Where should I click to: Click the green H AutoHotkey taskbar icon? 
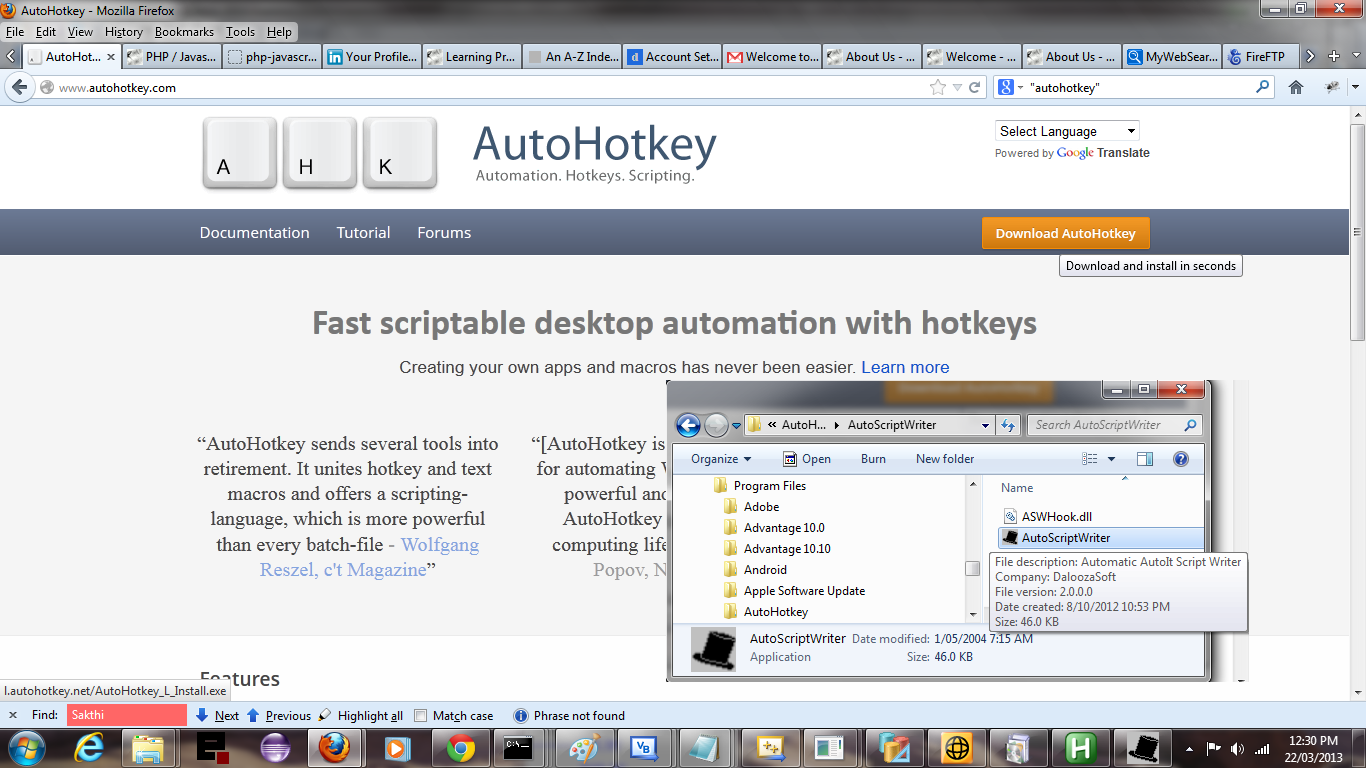coord(1080,747)
